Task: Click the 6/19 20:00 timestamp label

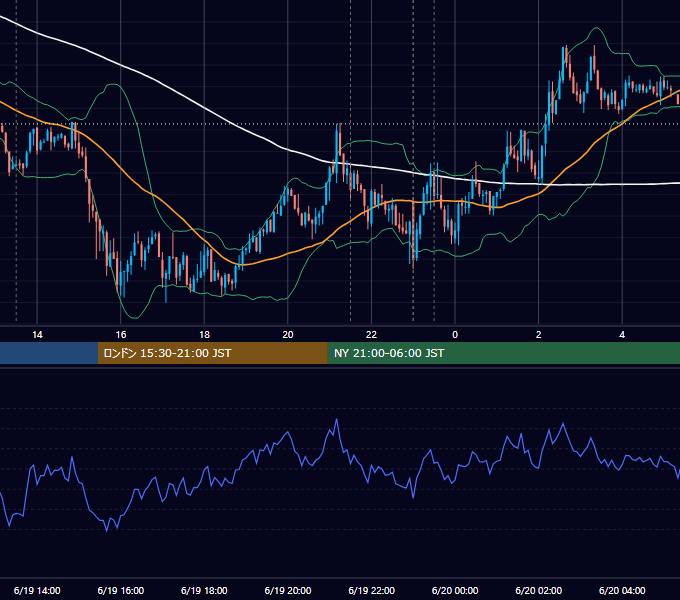Action: 288,590
